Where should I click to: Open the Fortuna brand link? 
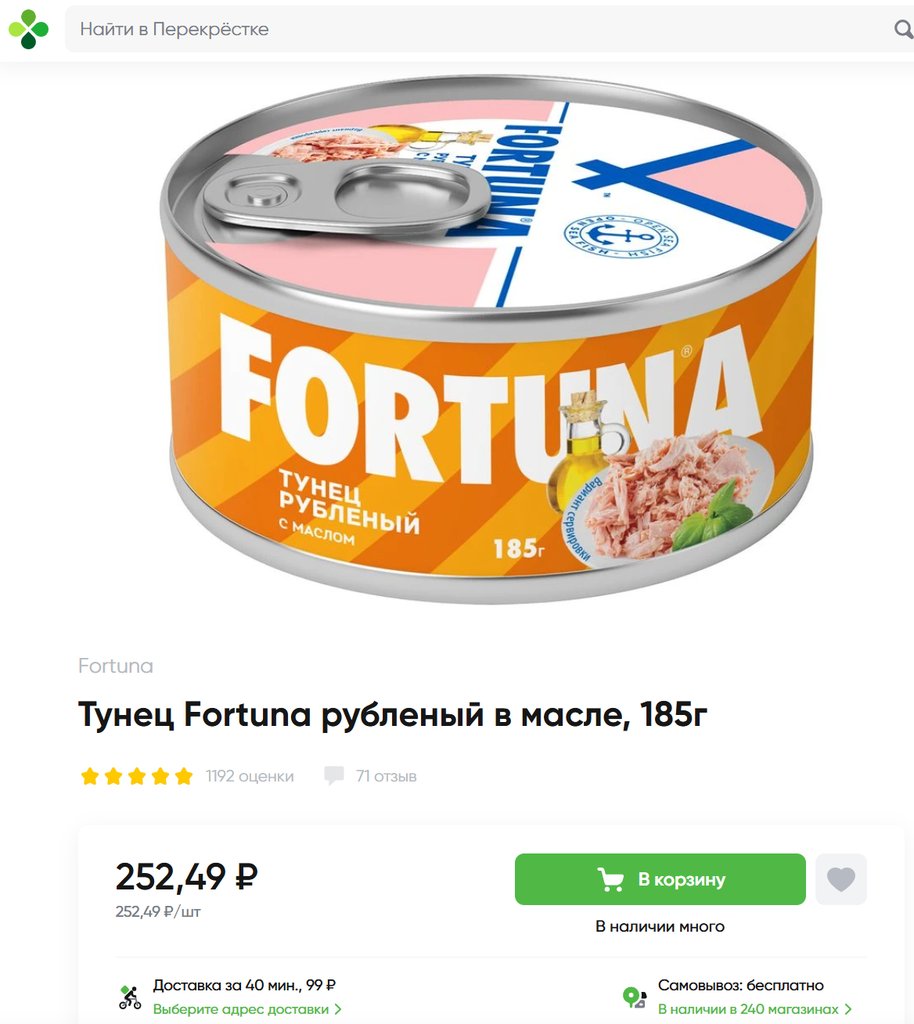(116, 665)
